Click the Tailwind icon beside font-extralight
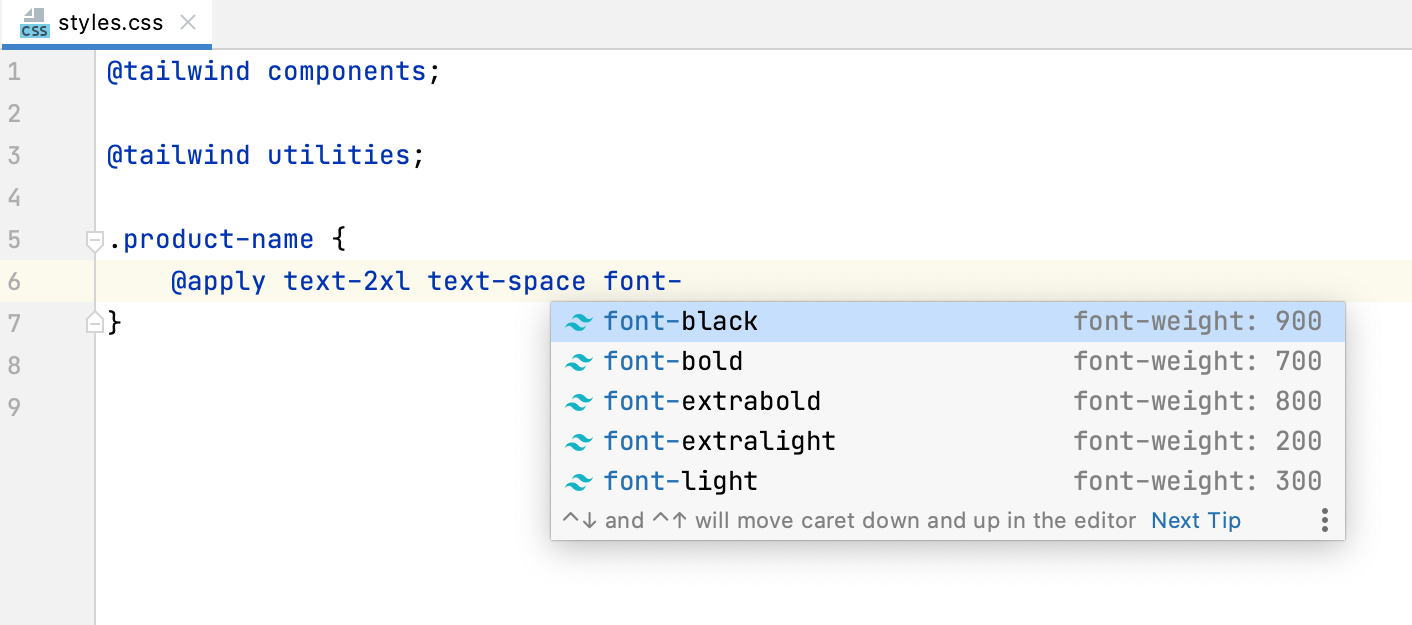 [578, 442]
